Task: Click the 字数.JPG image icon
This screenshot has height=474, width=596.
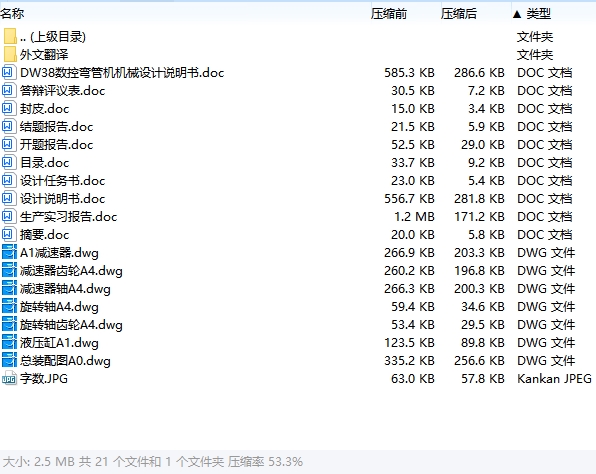Action: [9, 379]
